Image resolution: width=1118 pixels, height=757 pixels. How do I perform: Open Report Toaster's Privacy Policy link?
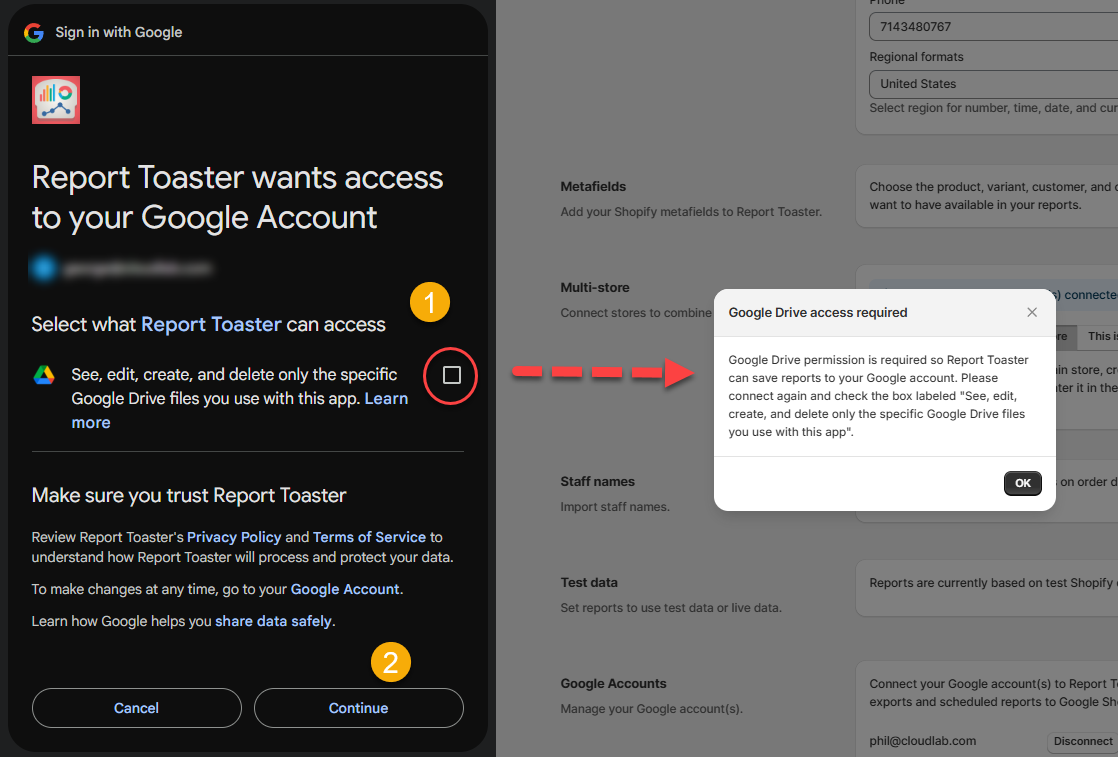coord(234,537)
